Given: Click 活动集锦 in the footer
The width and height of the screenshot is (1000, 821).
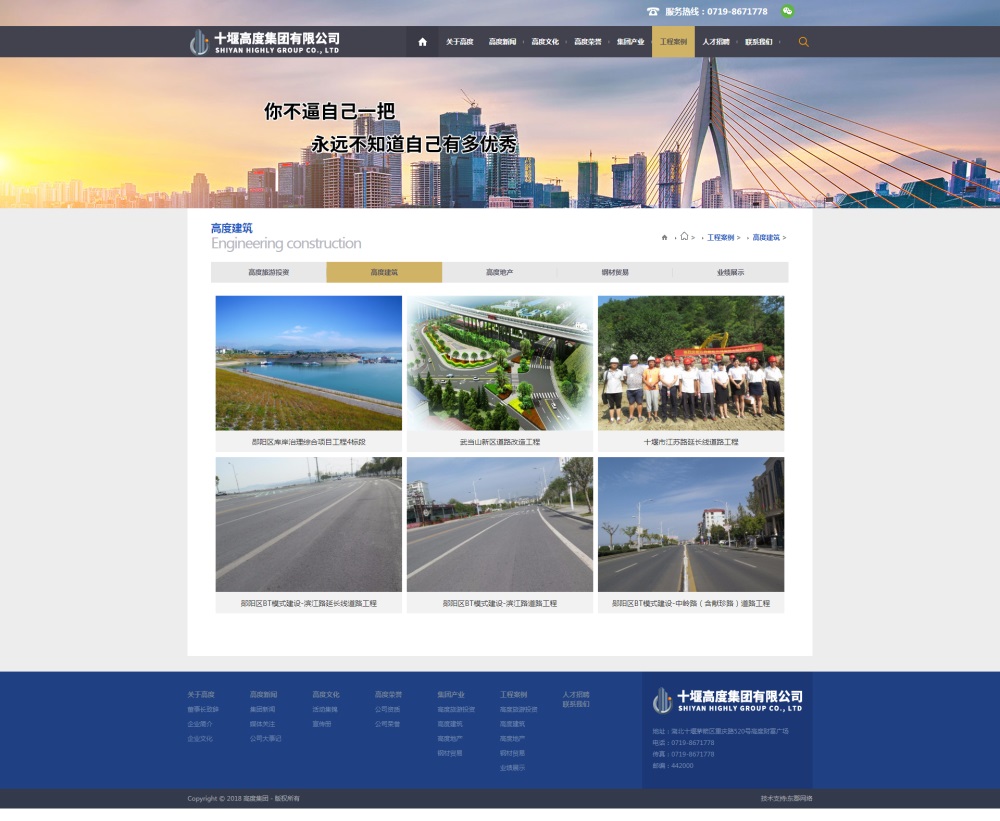Looking at the screenshot, I should 325,709.
